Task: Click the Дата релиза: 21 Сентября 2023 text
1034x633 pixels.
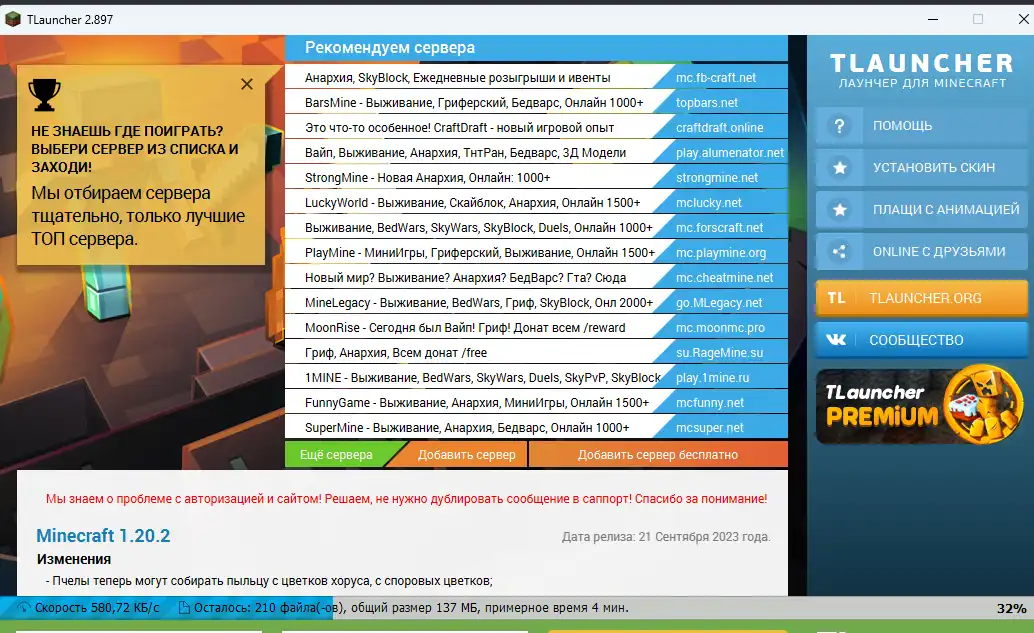Action: click(x=666, y=537)
